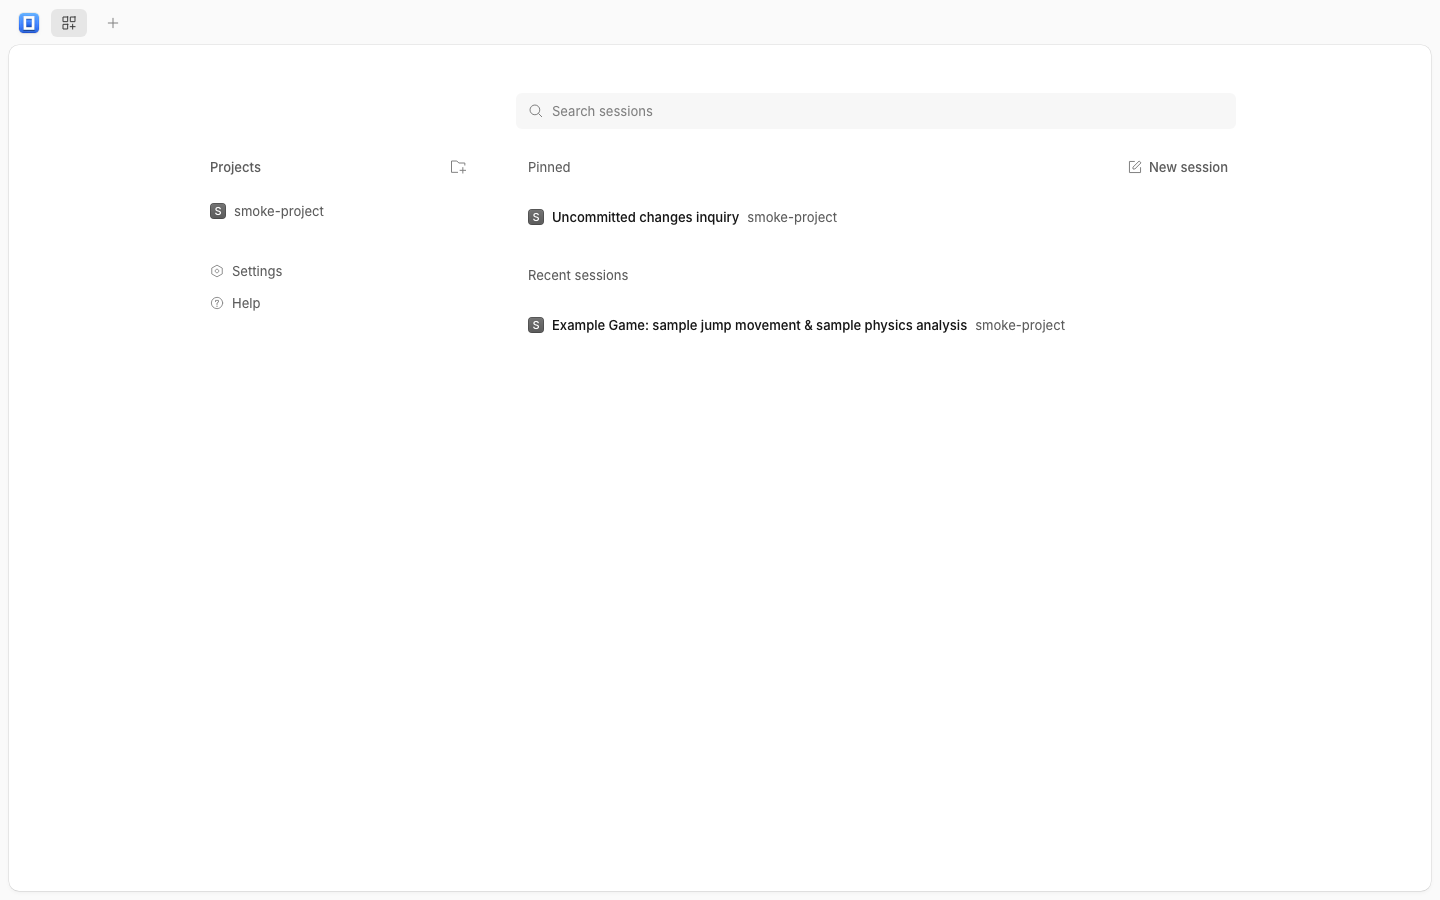
Task: Open Uncommitted changes inquiry session
Action: (645, 217)
